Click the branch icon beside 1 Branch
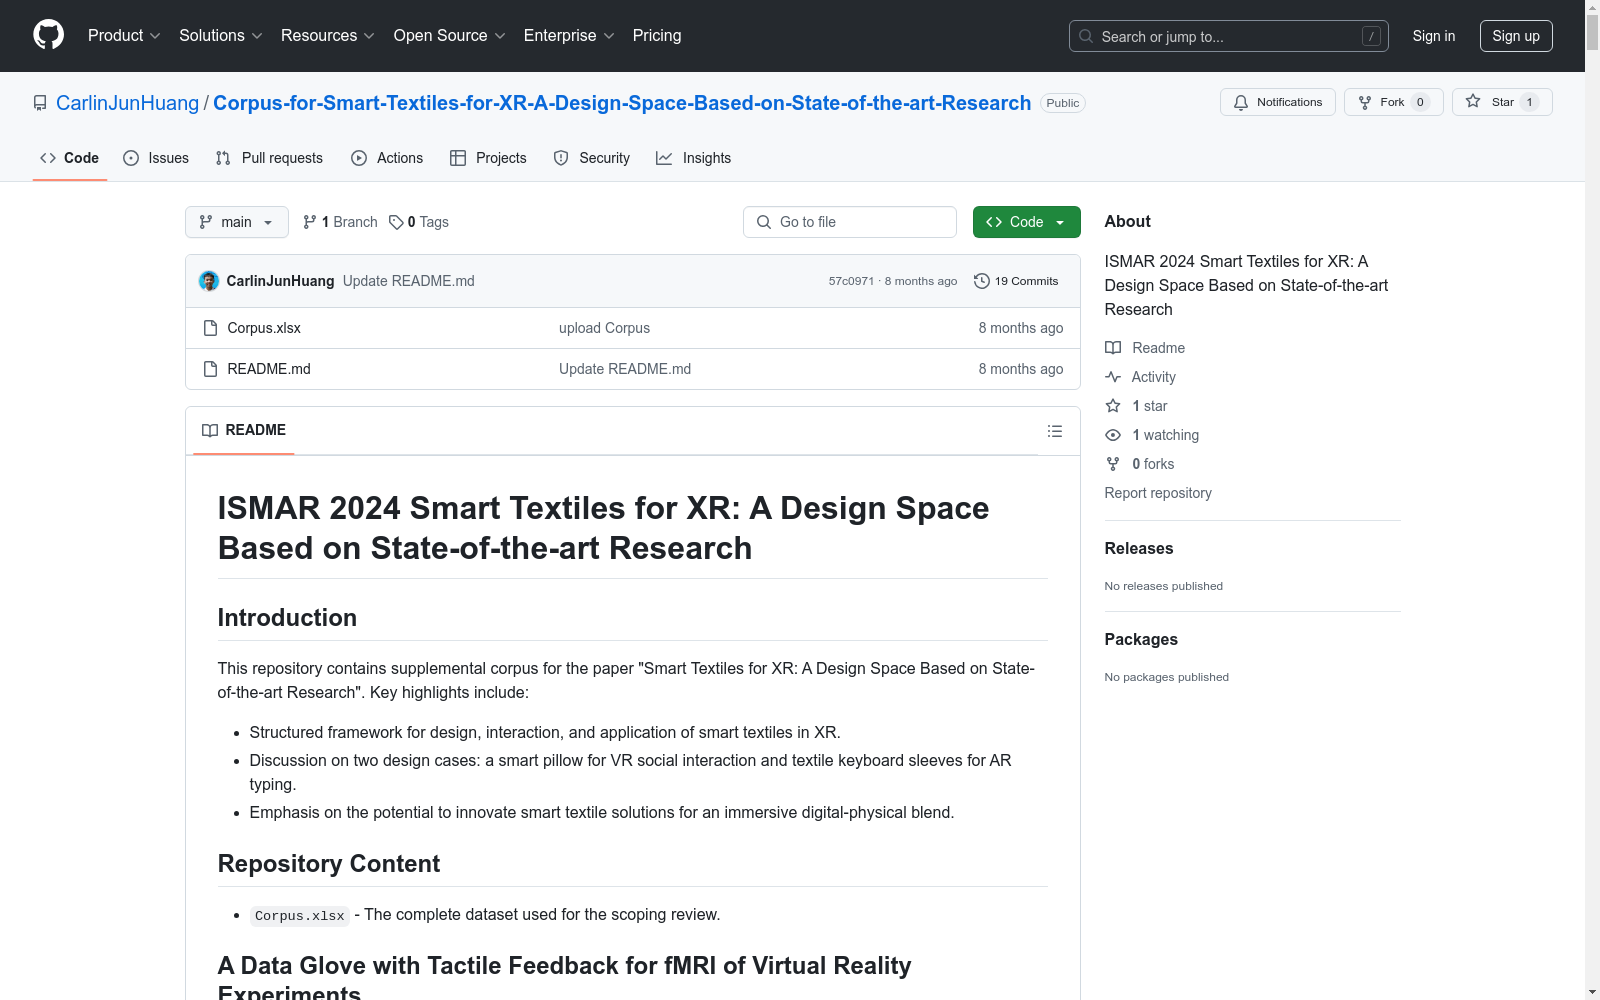 coord(310,222)
